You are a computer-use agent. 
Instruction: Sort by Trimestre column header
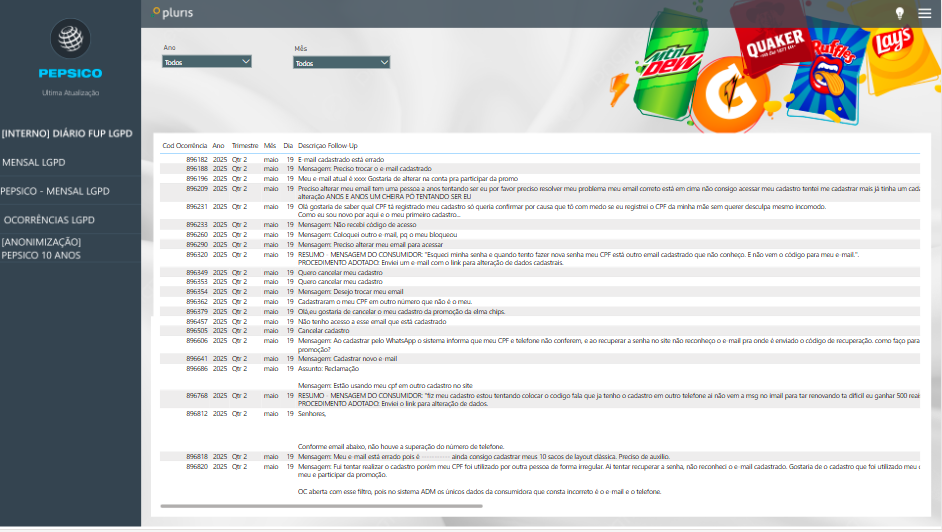coord(245,146)
